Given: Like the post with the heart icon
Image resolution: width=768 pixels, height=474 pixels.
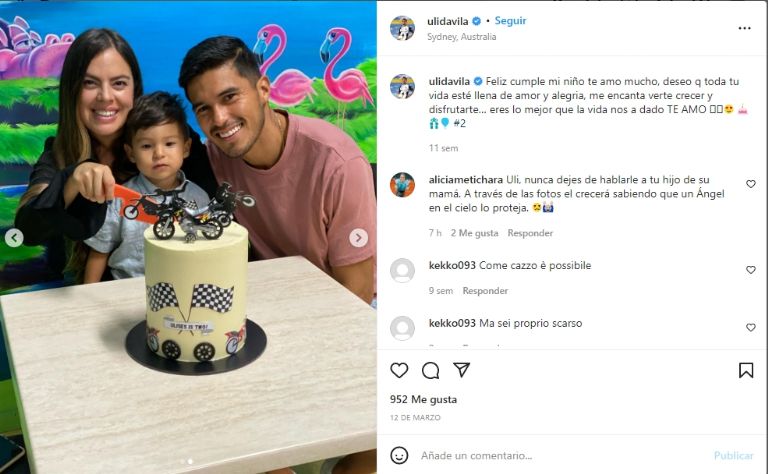Looking at the screenshot, I should 399,370.
